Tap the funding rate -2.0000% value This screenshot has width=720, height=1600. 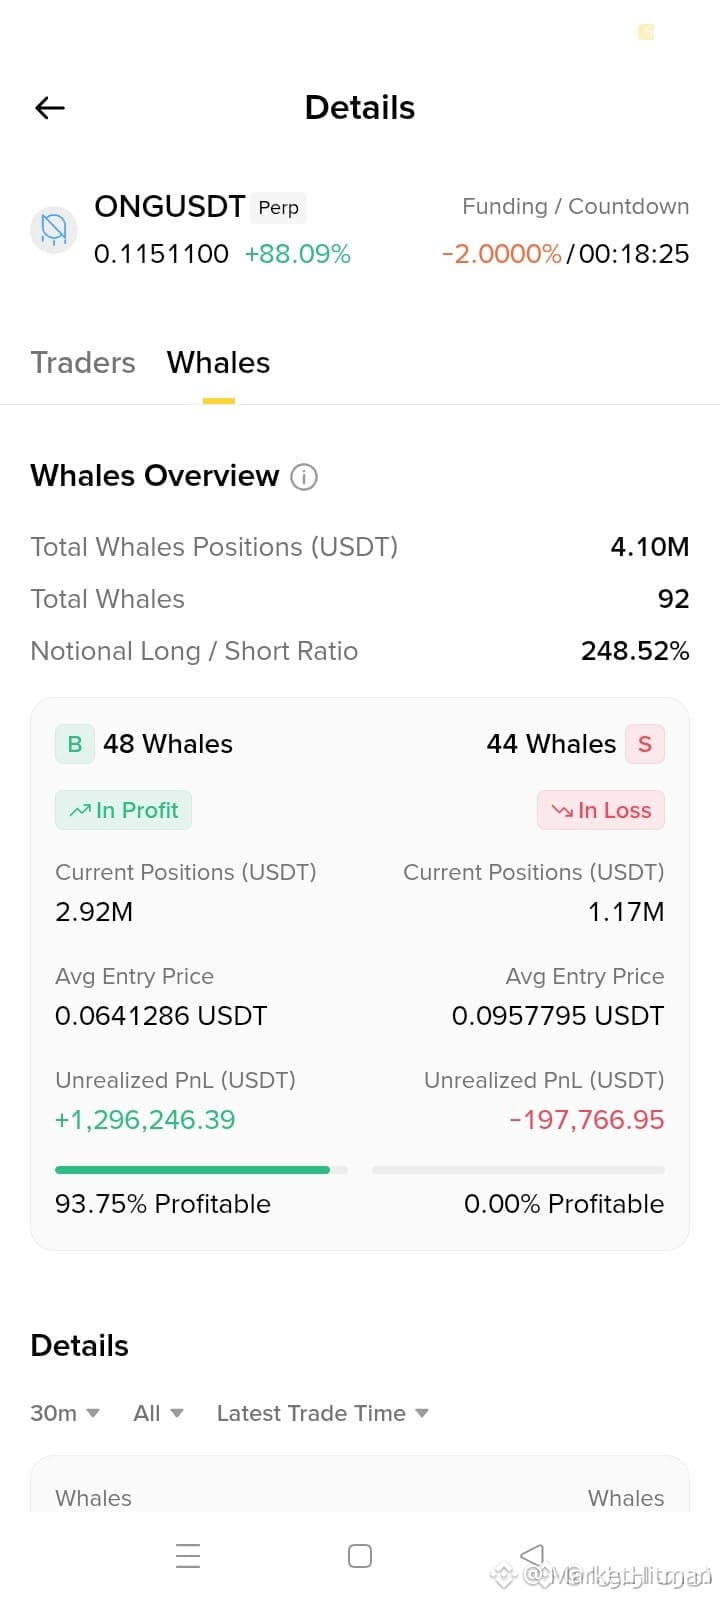pos(501,254)
